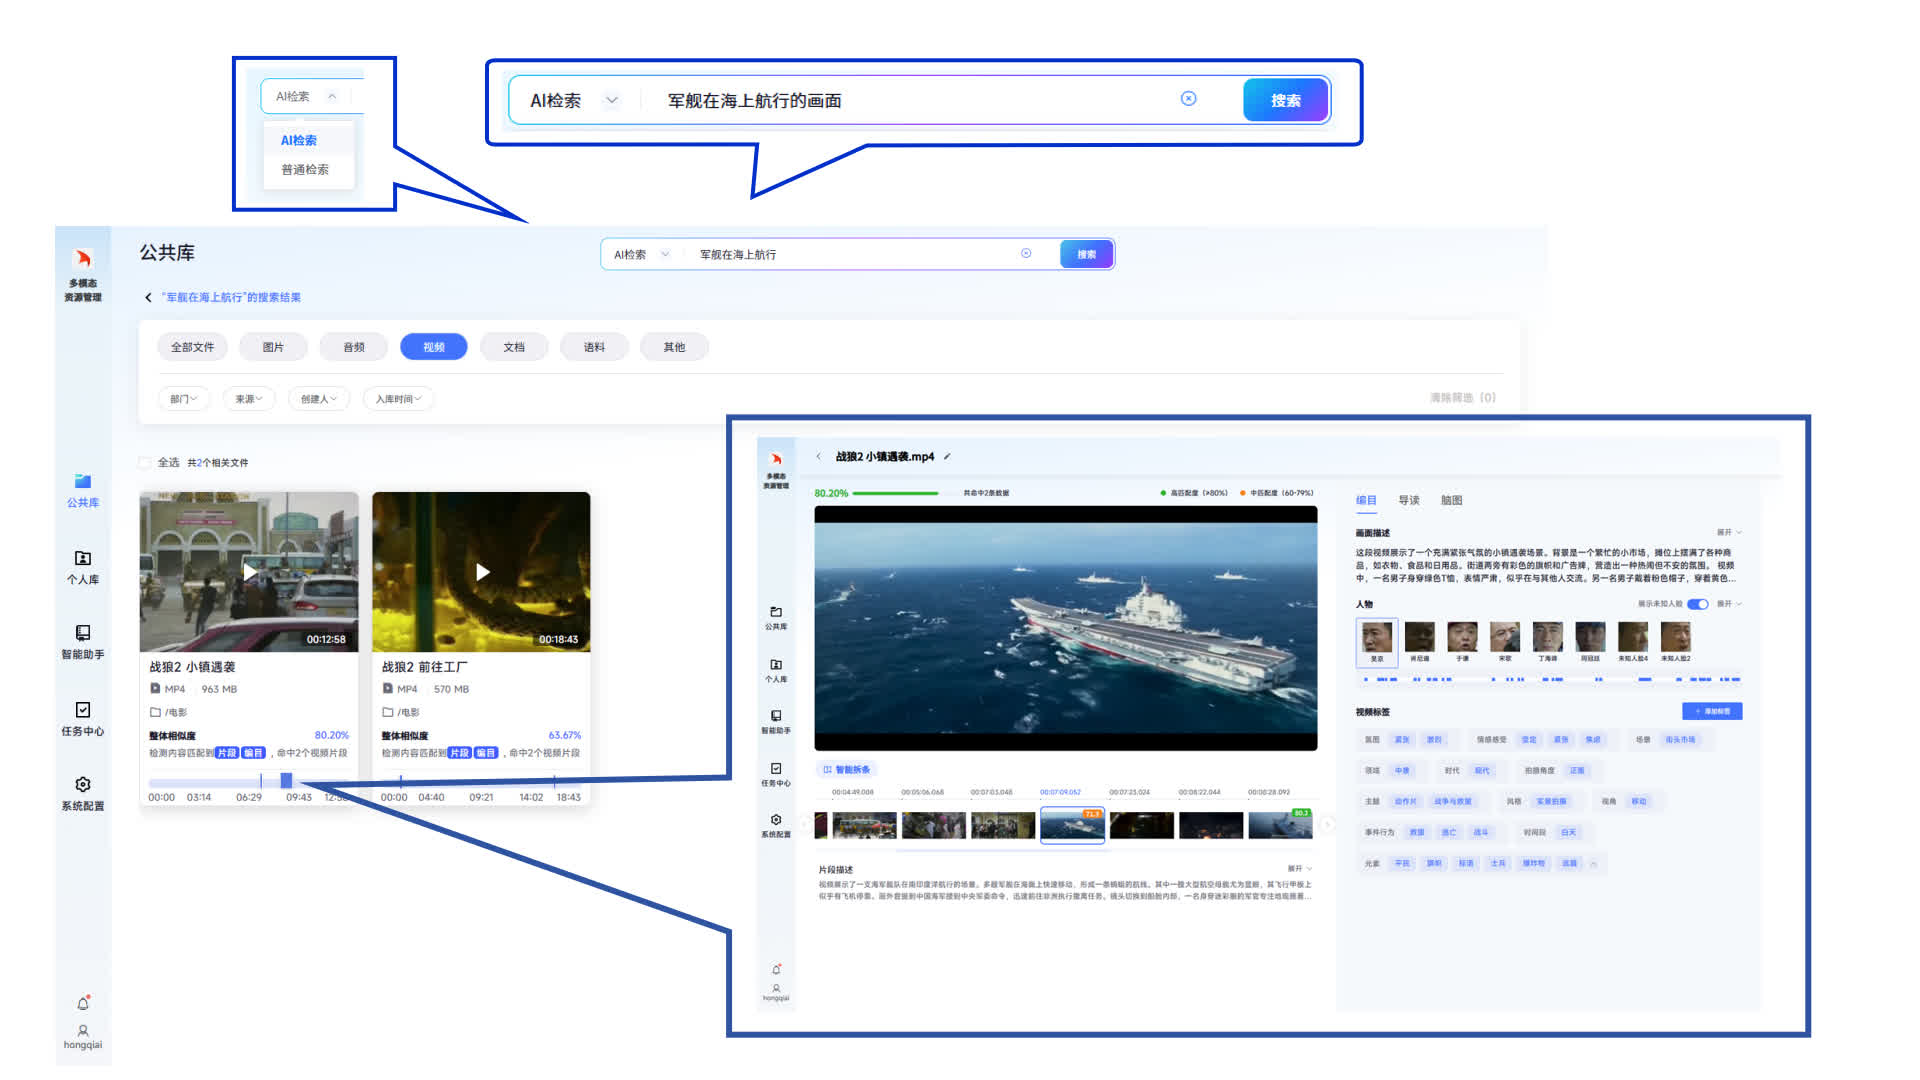Toggle the 展示未知人脸 switch
Screen dimensions: 1920x1080
(x=1697, y=604)
